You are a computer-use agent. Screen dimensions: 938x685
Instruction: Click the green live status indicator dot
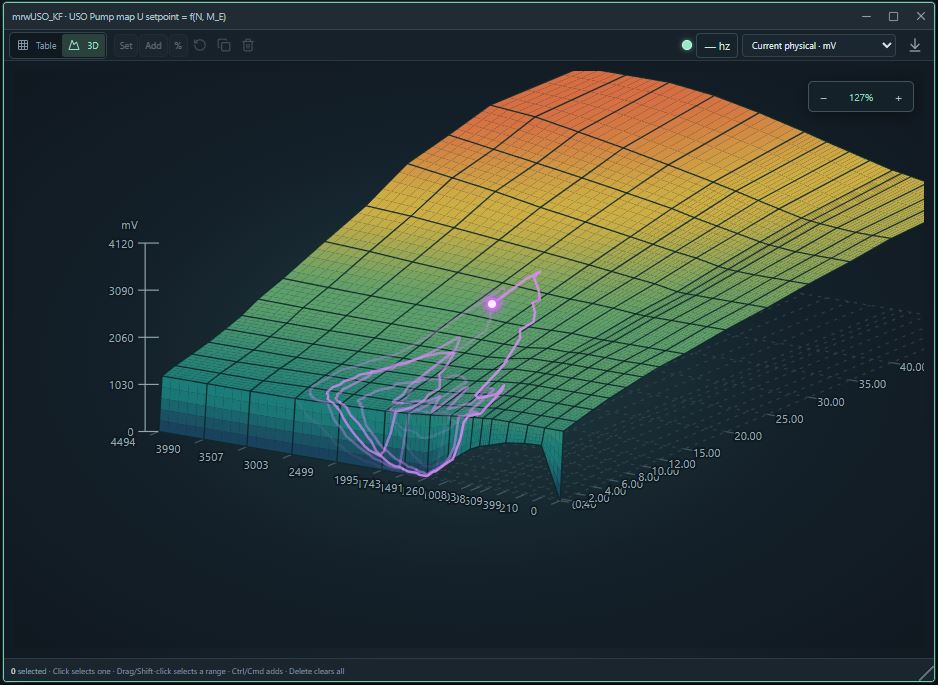(x=687, y=45)
